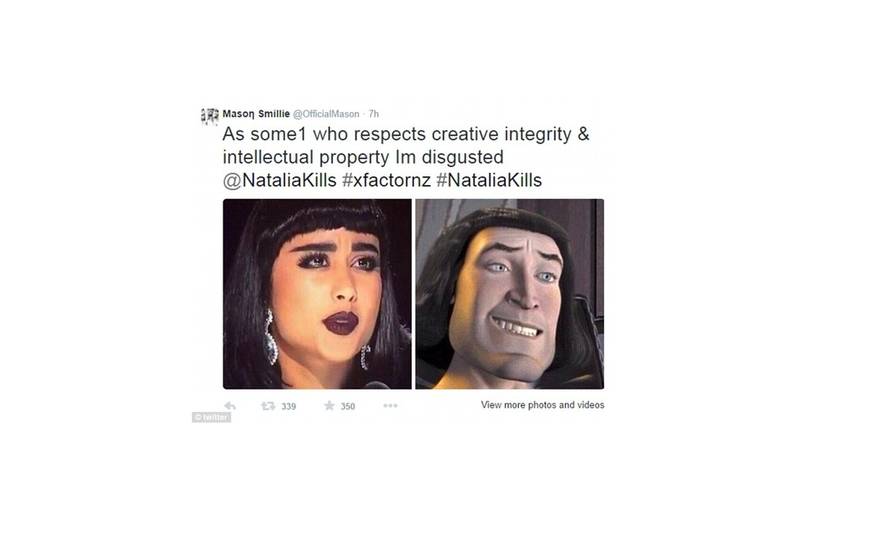
Task: Retweet using the retweet arrows icon
Action: tap(268, 406)
